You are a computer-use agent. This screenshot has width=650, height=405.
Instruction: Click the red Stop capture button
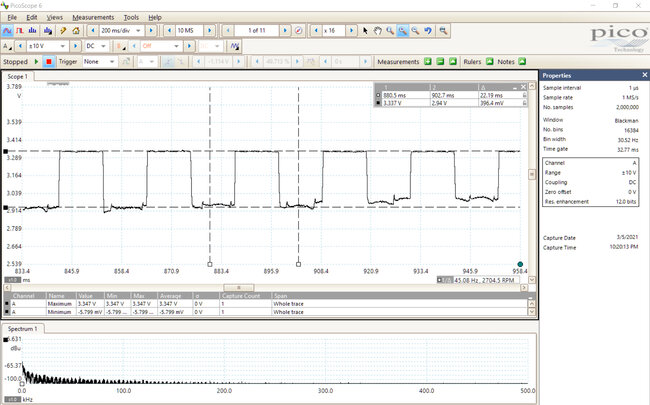(49, 61)
